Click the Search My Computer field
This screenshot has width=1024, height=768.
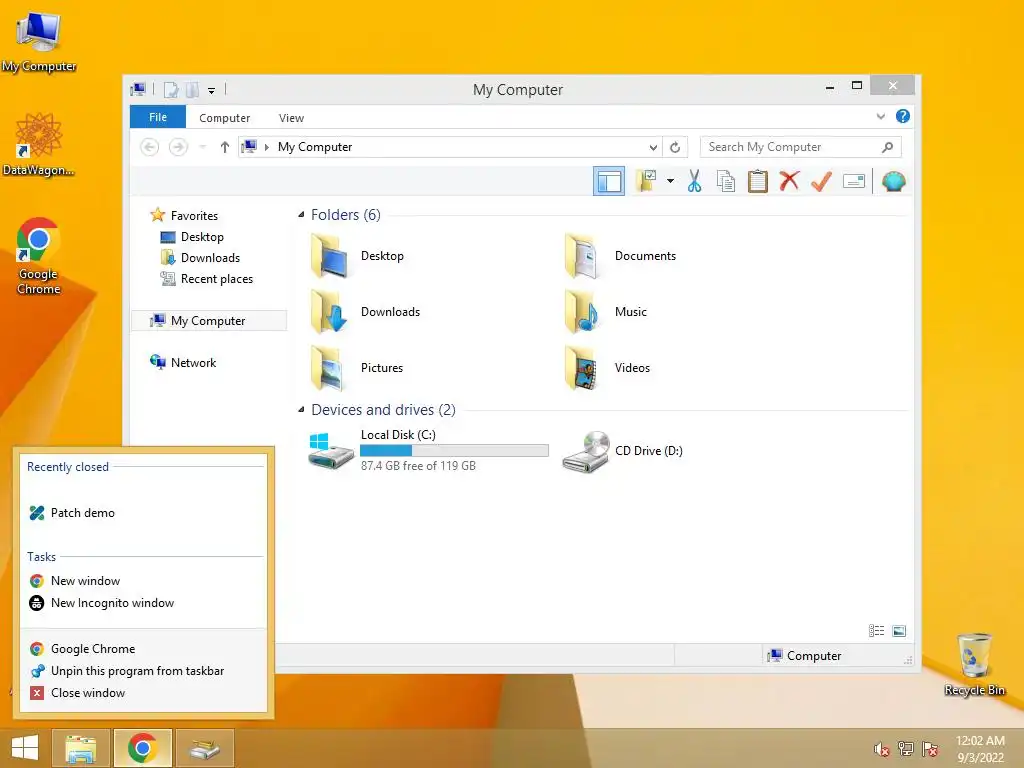(x=800, y=147)
